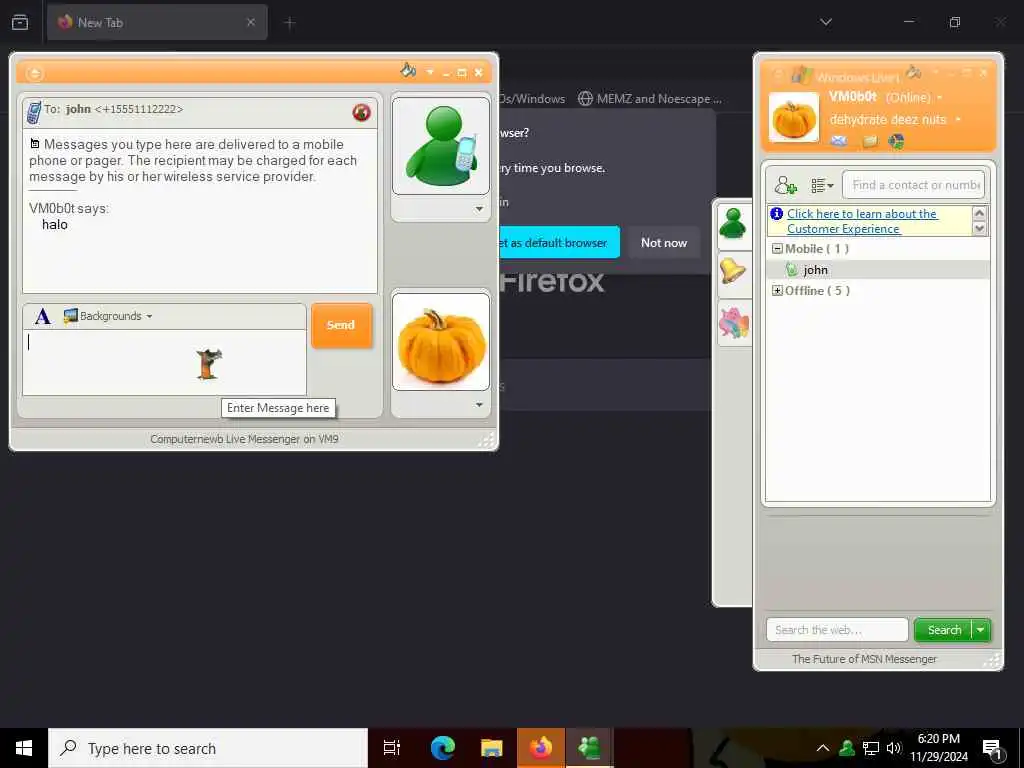The width and height of the screenshot is (1024, 768).
Task: Open Task View from taskbar
Action: coord(392,748)
